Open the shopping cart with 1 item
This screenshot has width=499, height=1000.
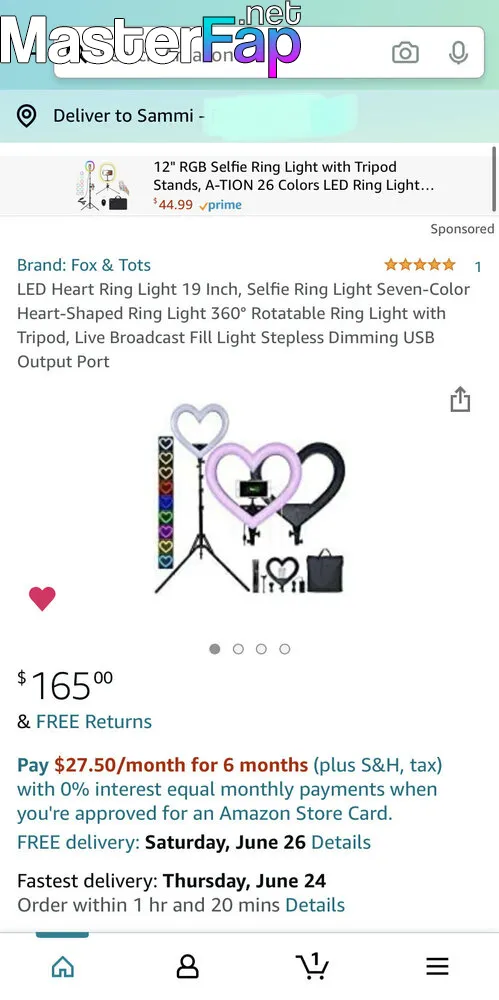pos(313,966)
